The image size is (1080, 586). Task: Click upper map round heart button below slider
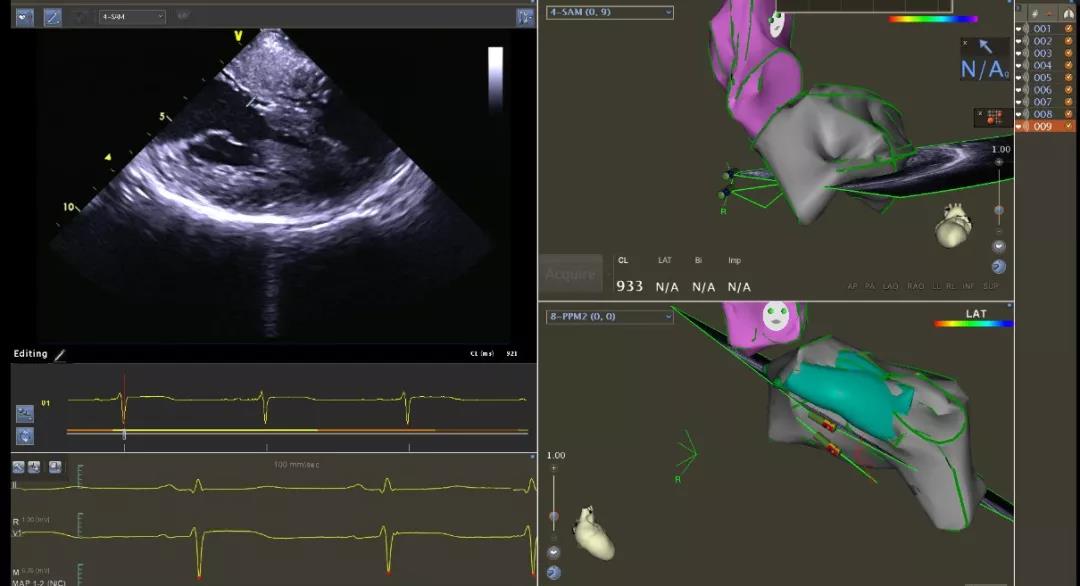[999, 247]
